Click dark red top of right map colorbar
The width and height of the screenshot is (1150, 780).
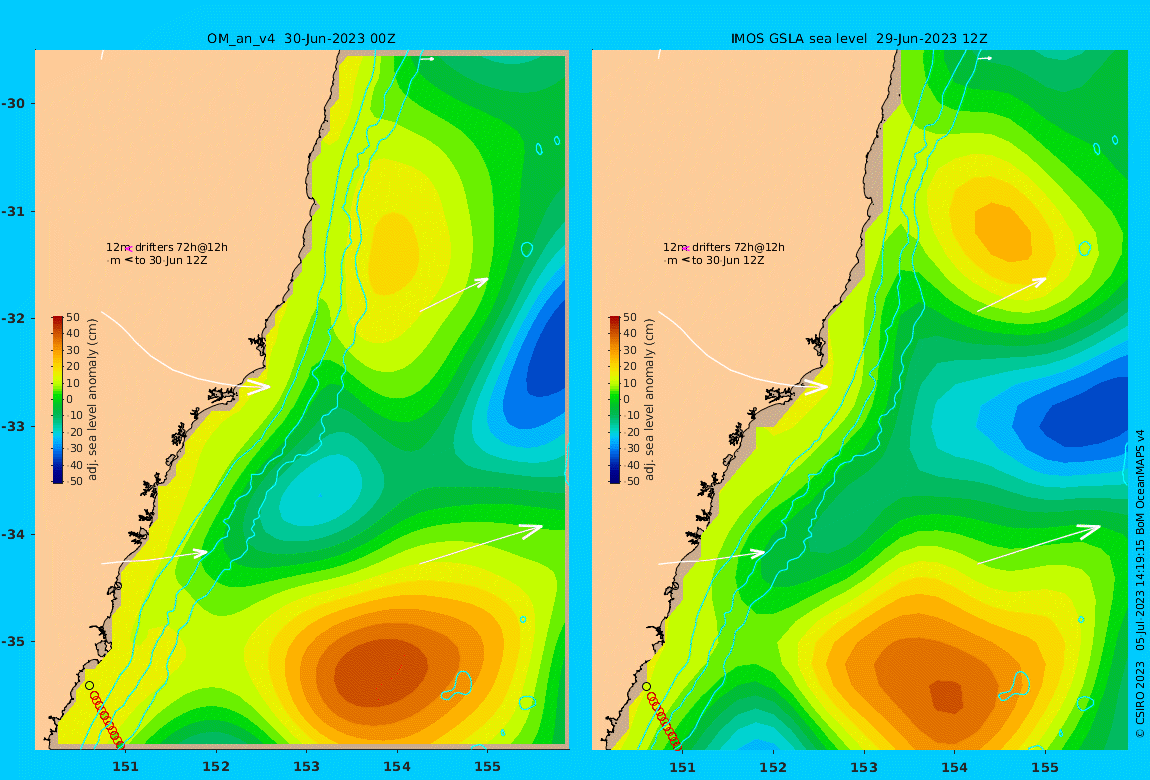coord(615,320)
